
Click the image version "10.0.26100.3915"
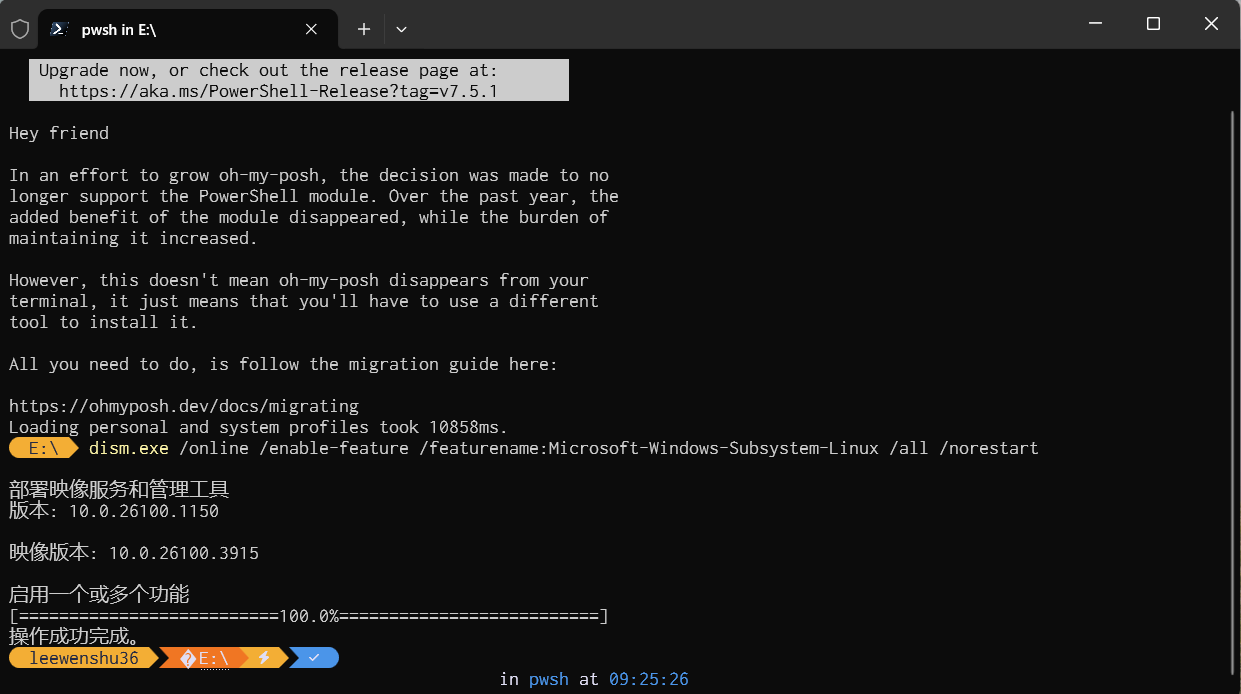184,553
